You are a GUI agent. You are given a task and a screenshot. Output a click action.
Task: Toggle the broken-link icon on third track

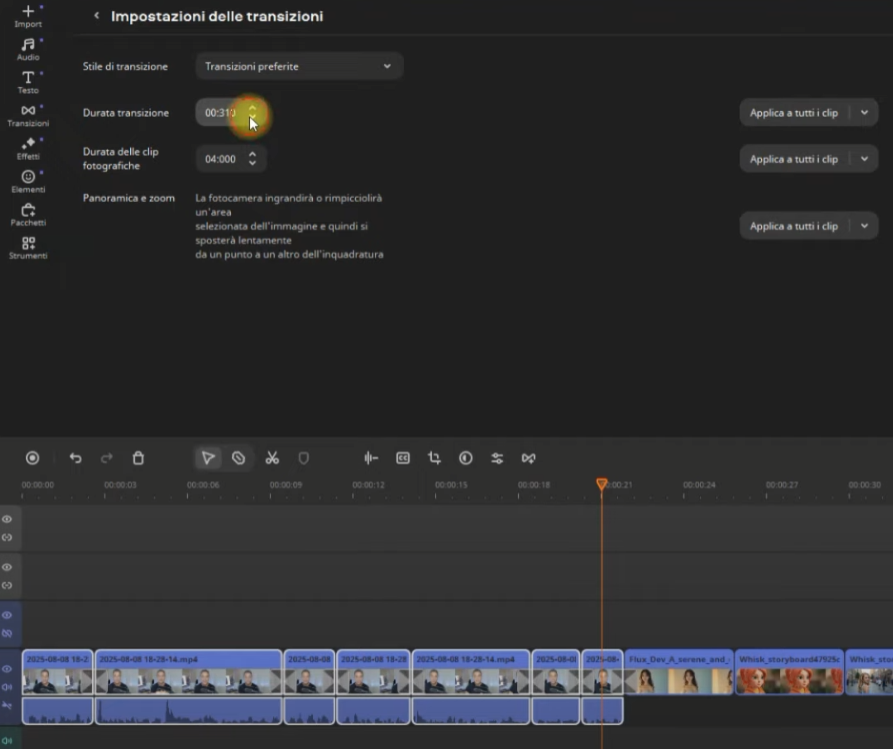coord(7,633)
